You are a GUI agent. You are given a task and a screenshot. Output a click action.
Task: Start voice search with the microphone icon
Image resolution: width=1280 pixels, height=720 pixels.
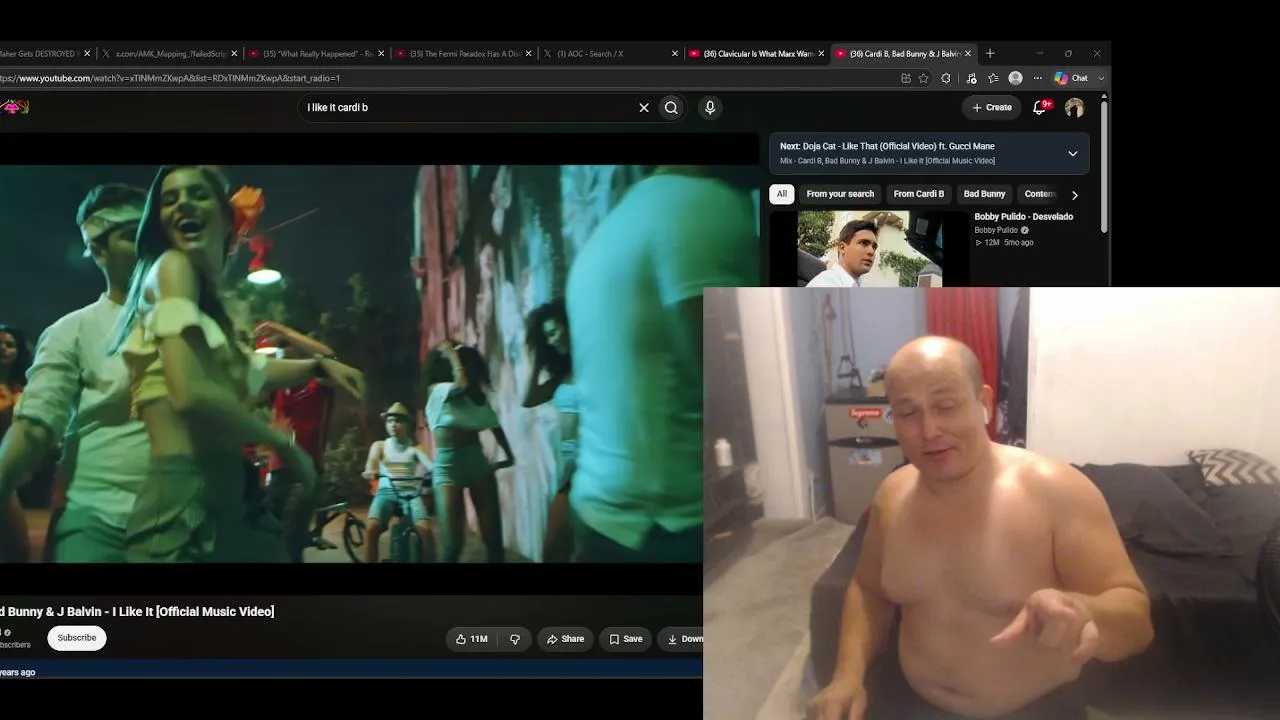coord(710,108)
